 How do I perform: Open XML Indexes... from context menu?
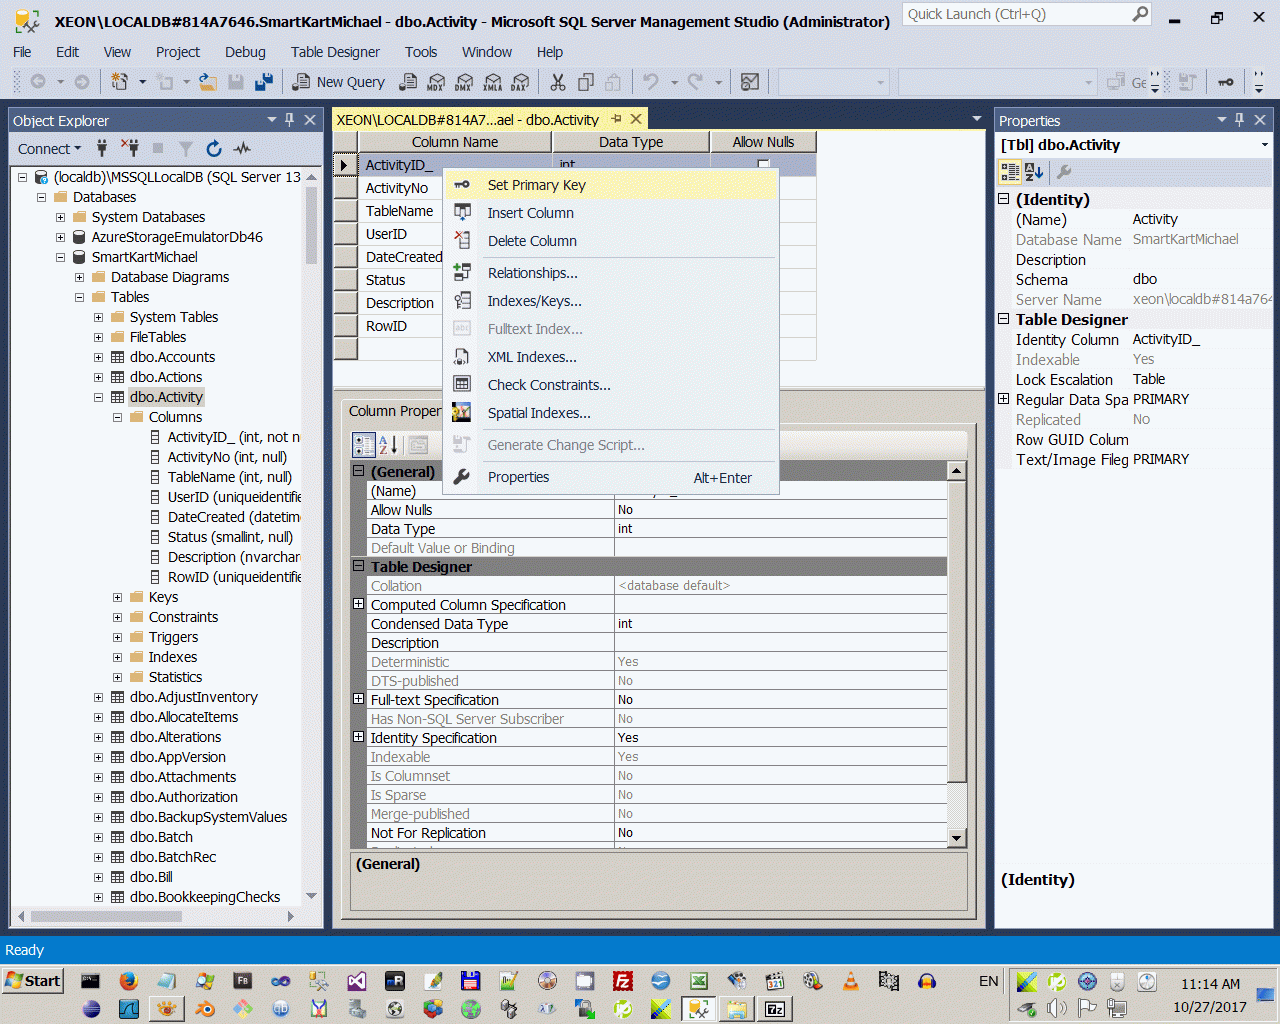pos(611,357)
